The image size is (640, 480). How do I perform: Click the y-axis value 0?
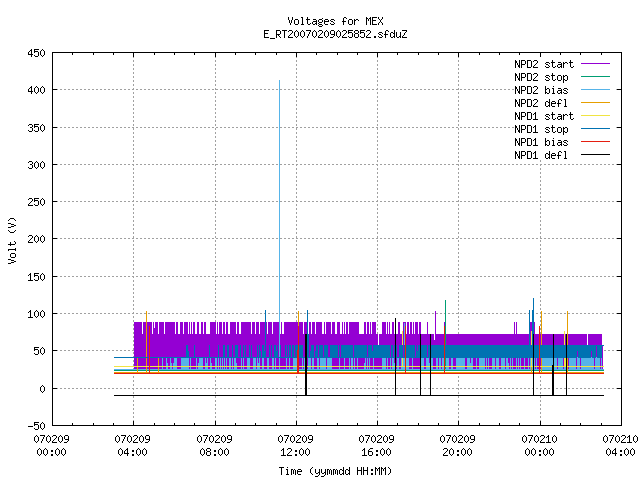point(42,389)
